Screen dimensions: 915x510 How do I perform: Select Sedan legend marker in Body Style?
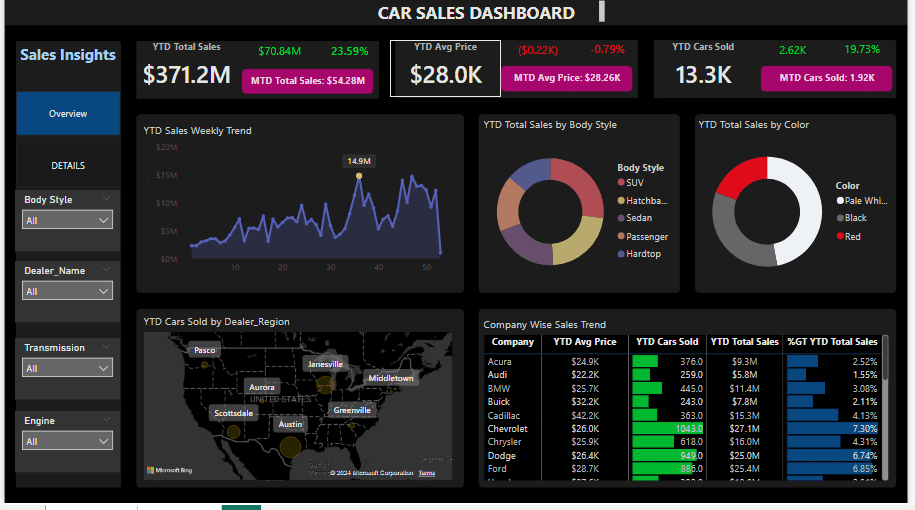click(x=621, y=218)
